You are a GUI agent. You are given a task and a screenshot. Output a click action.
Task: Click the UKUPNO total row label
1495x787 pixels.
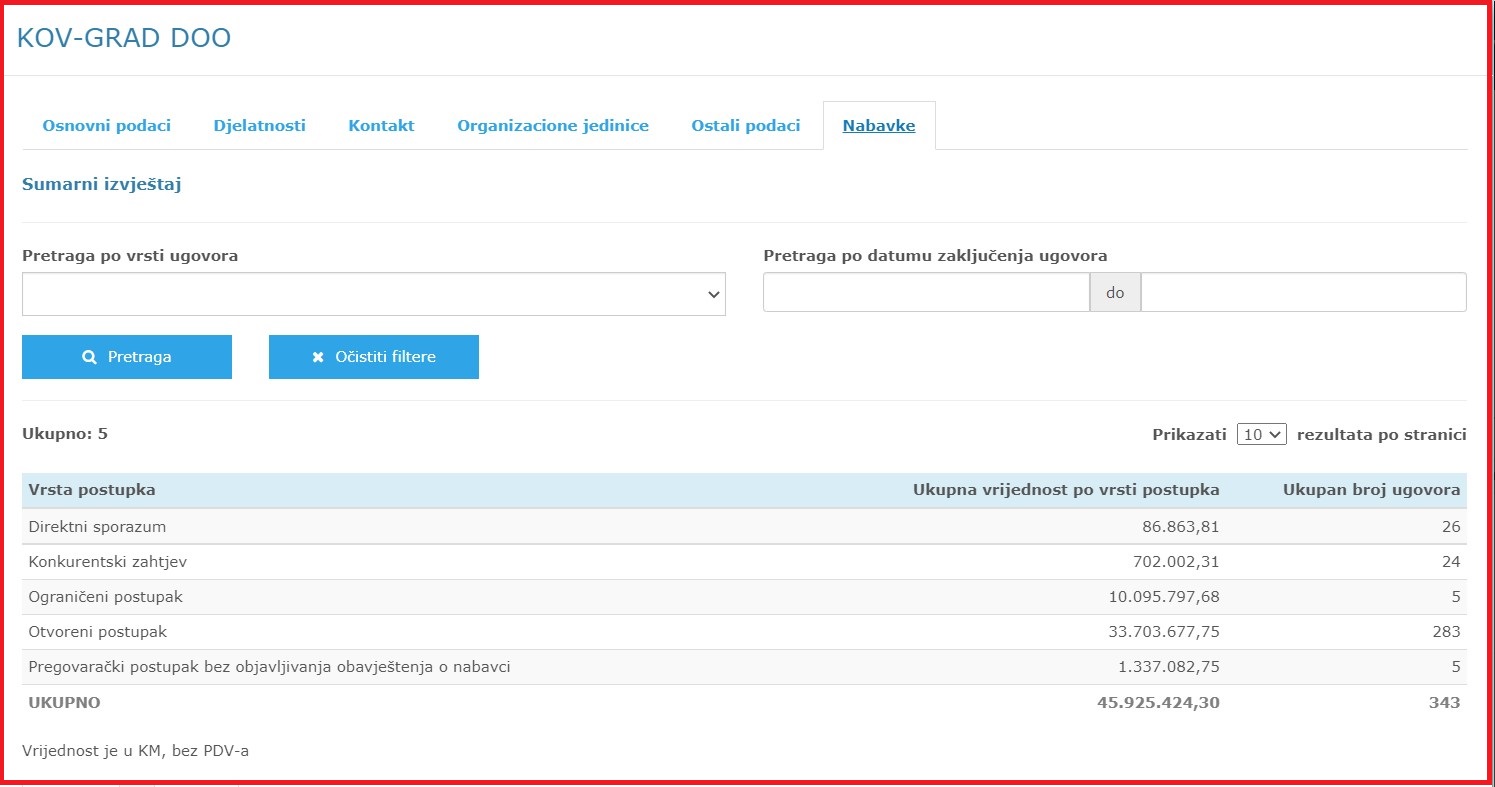click(x=65, y=703)
